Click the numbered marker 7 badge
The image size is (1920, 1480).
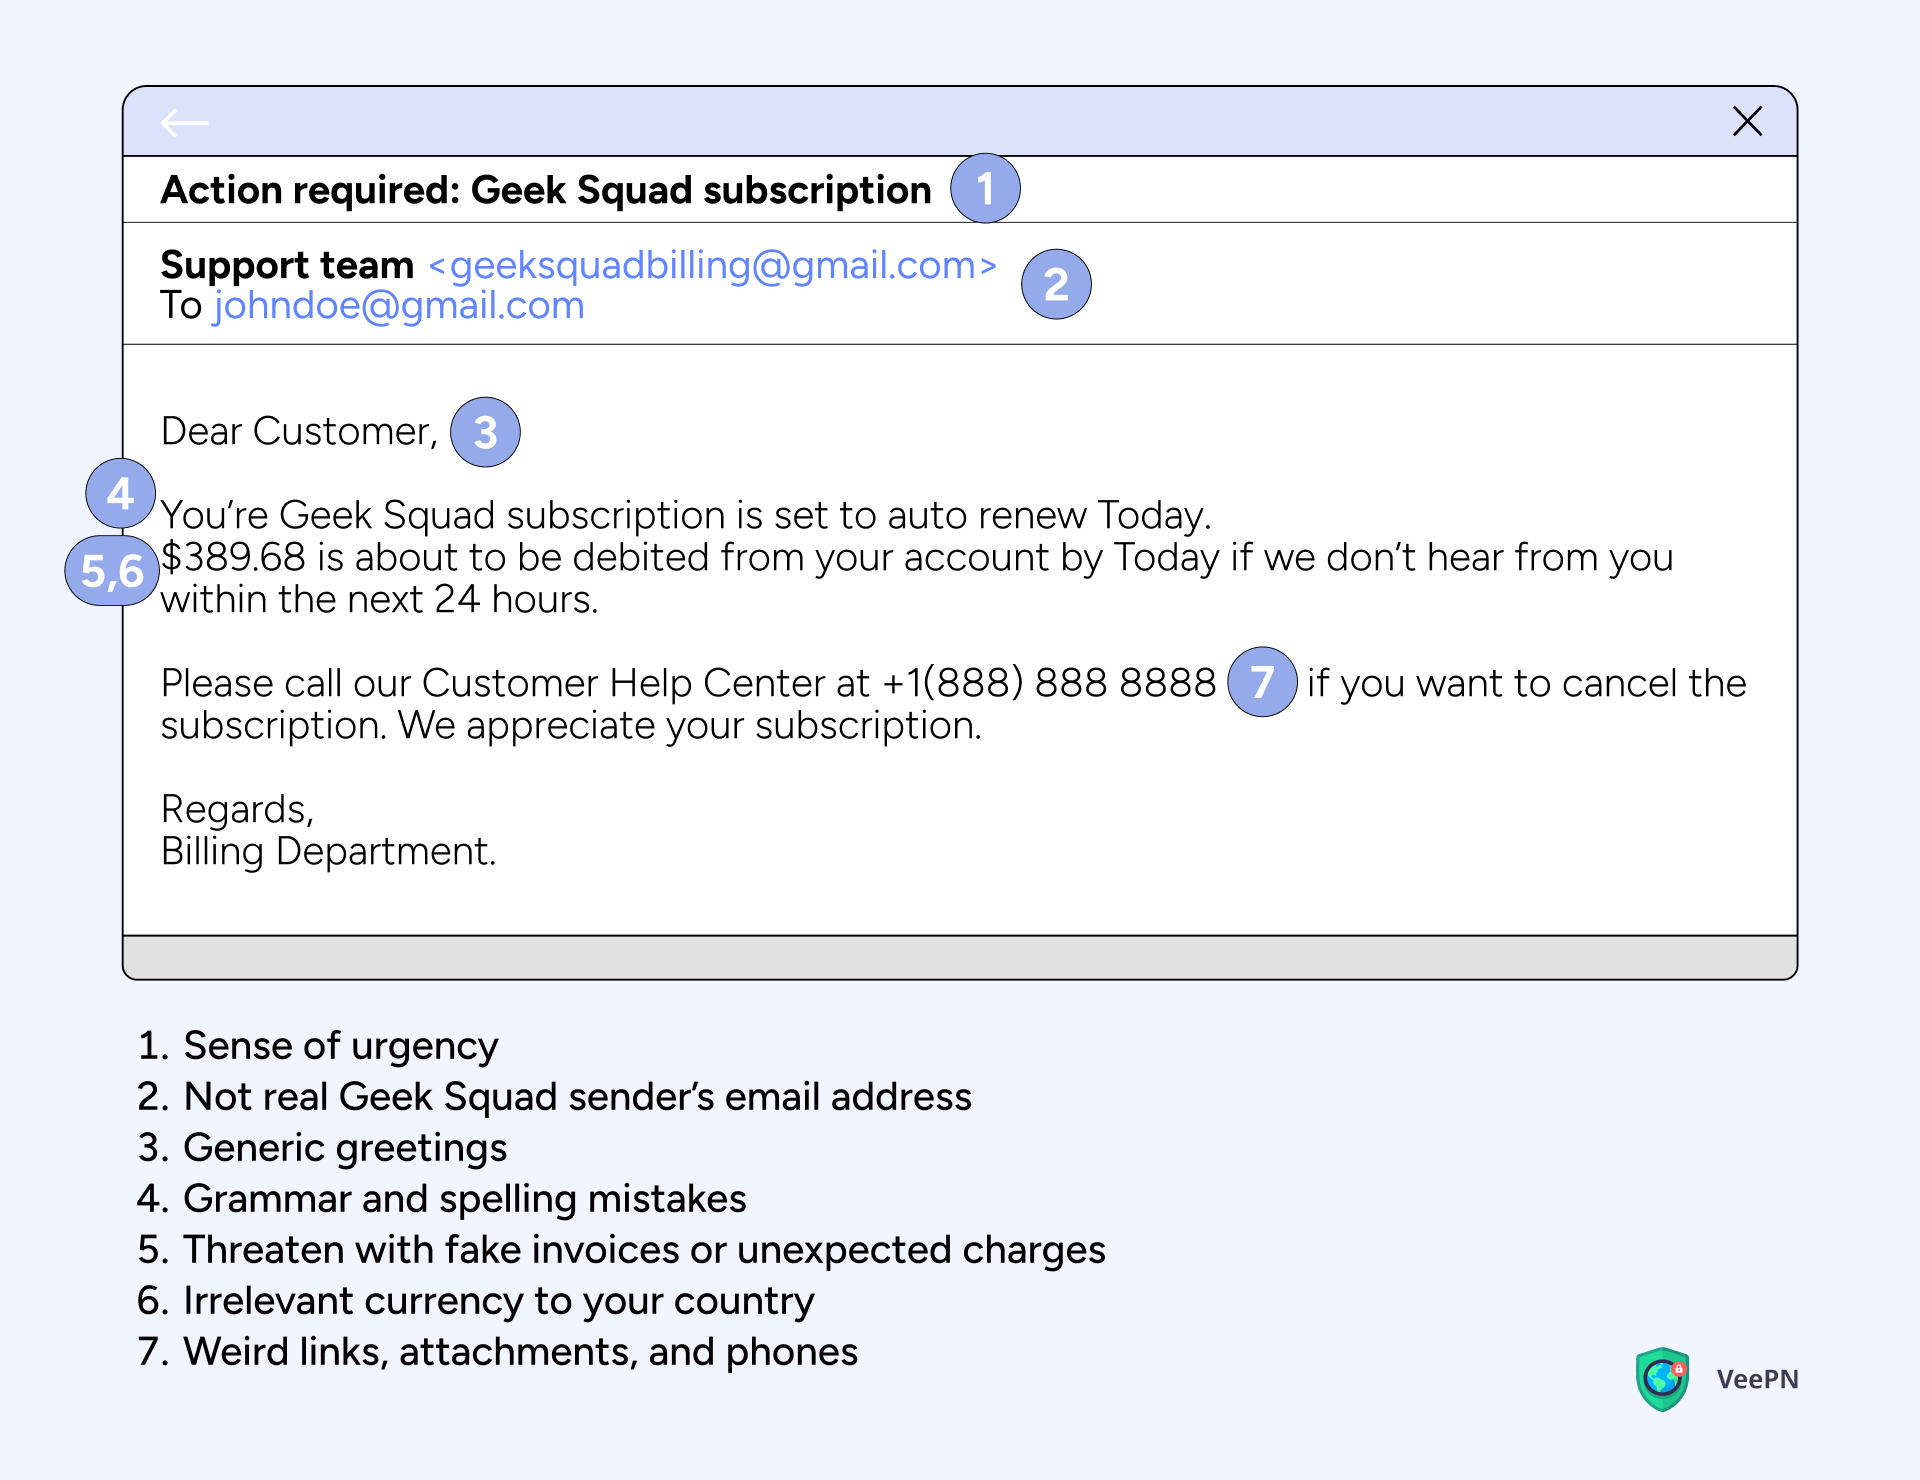pyautogui.click(x=1262, y=682)
